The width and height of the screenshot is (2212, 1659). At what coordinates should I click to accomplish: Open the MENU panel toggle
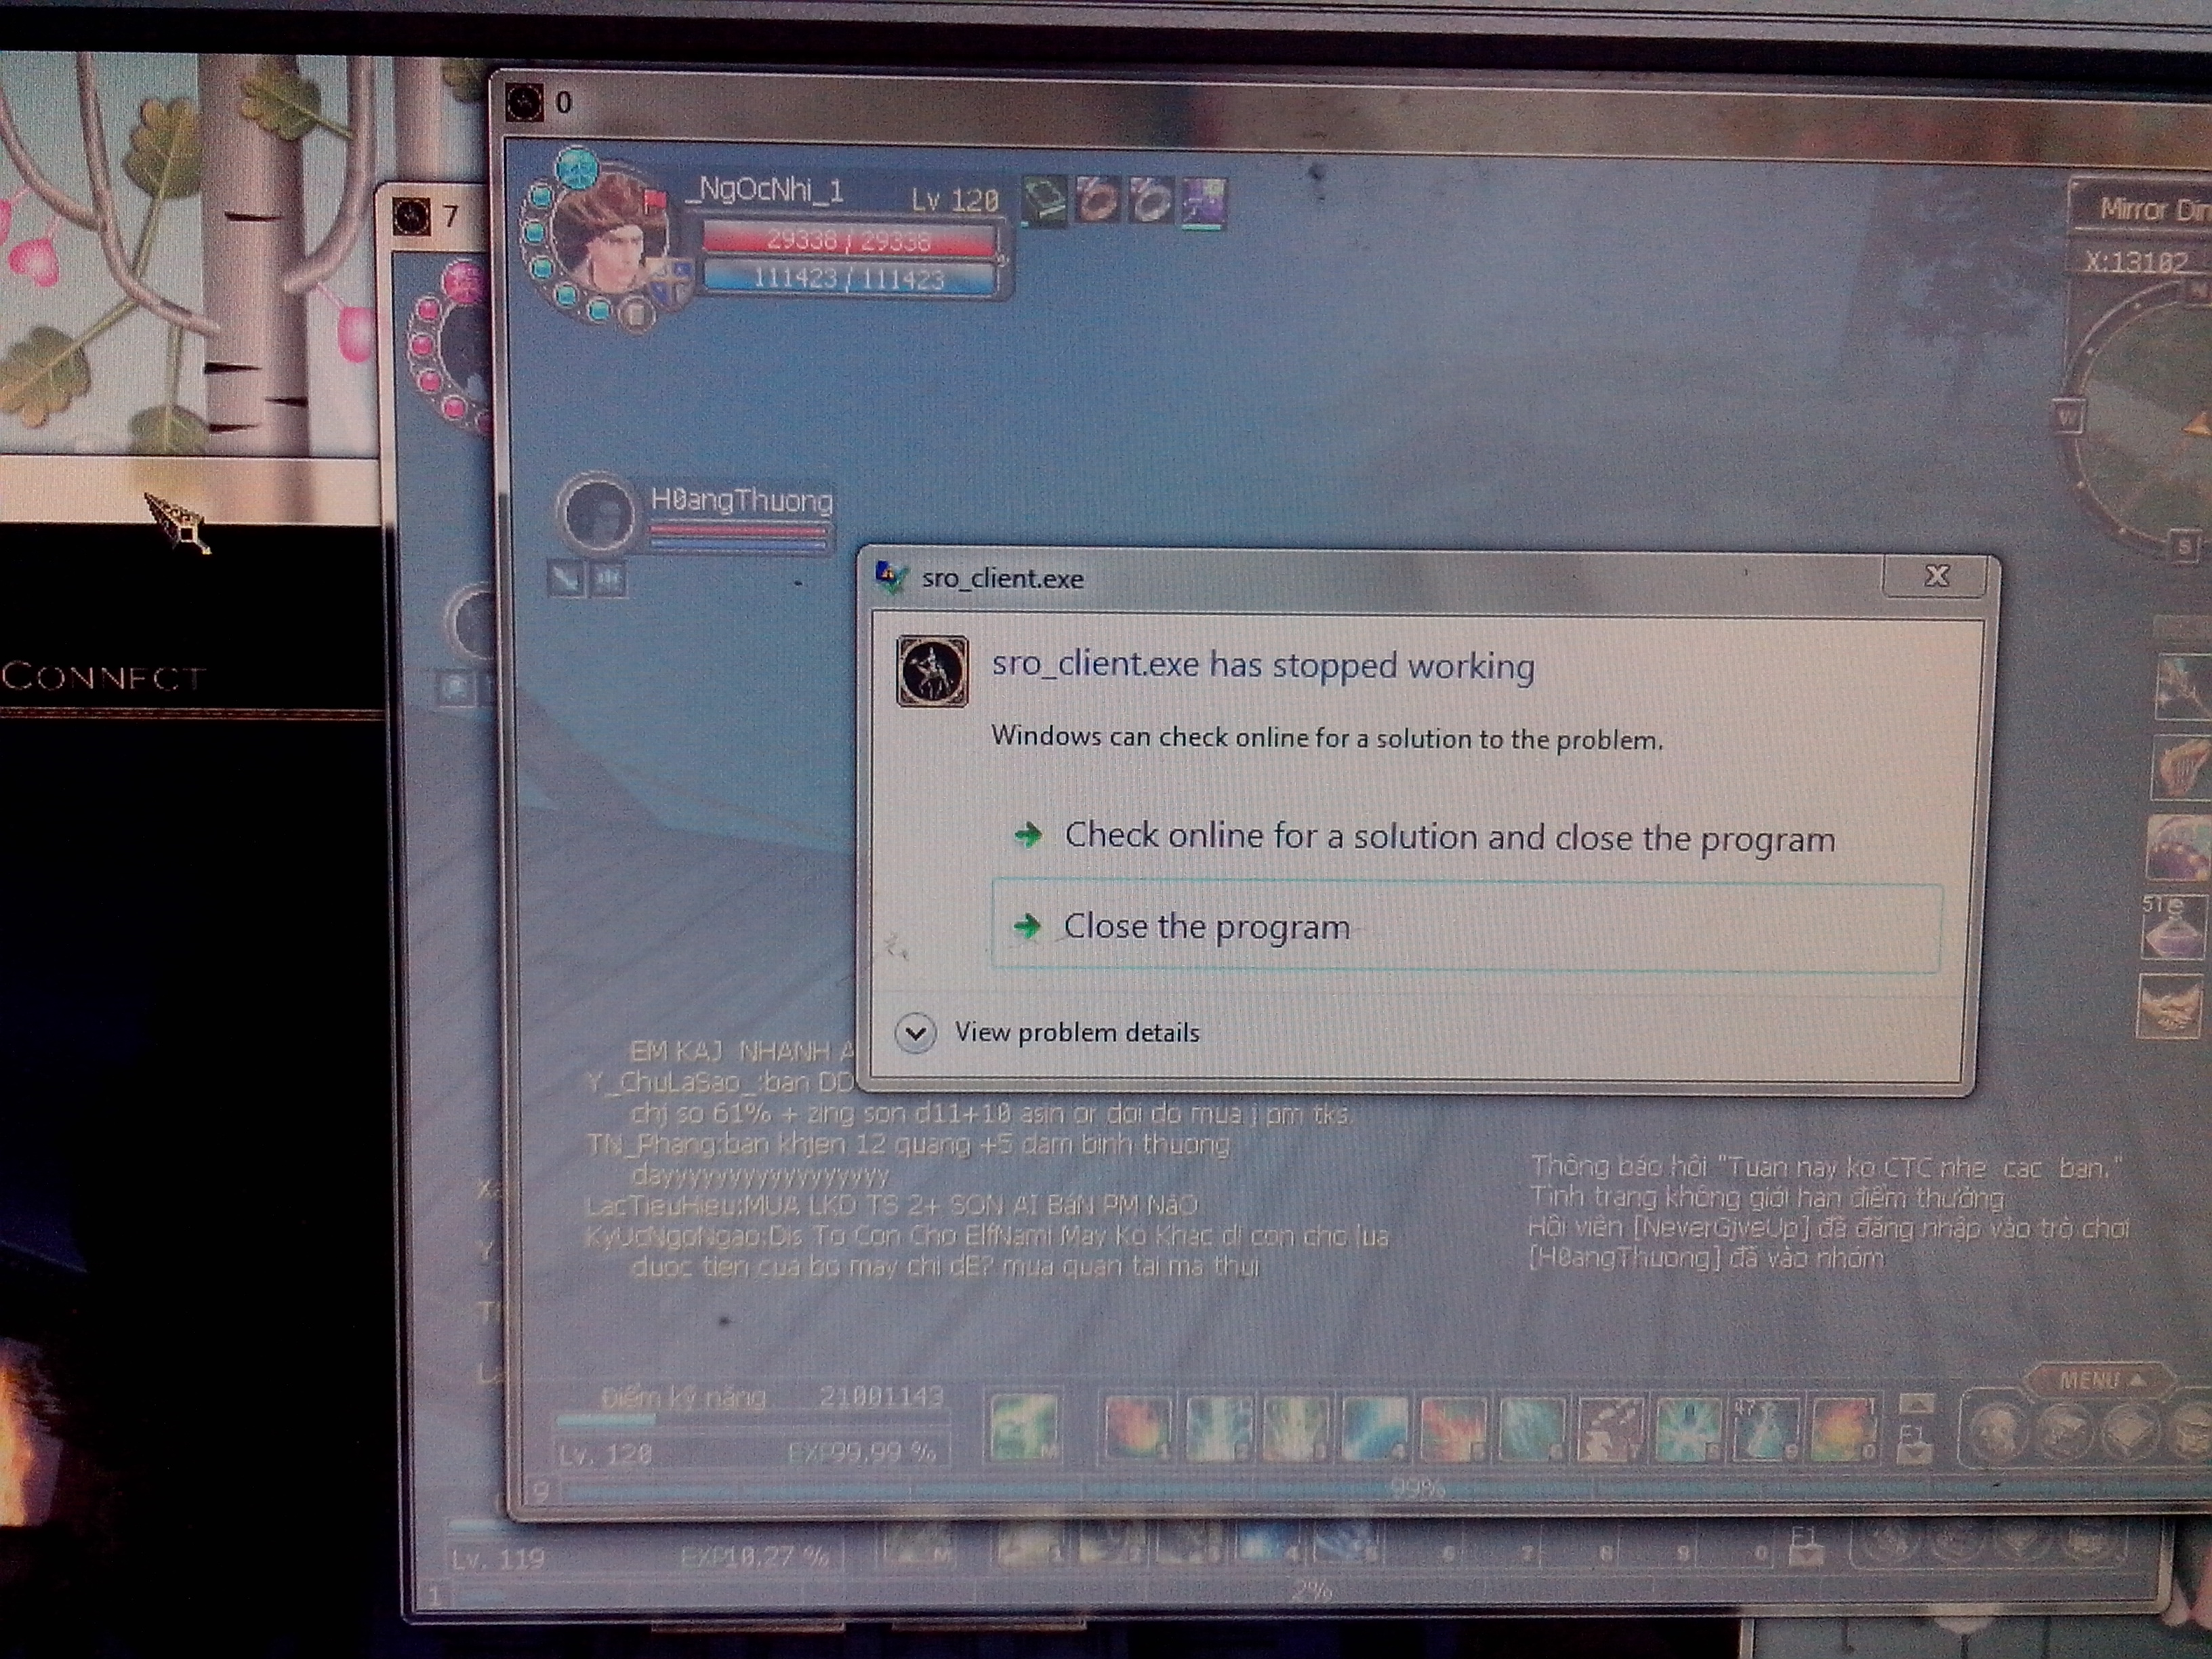tap(2100, 1380)
